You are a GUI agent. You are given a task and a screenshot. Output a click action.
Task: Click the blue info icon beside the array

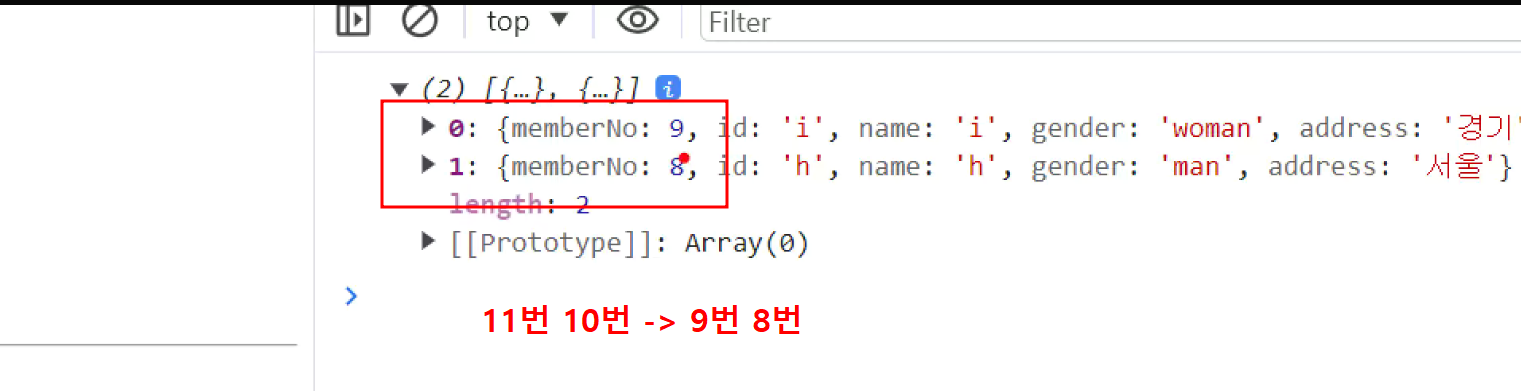coord(668,88)
